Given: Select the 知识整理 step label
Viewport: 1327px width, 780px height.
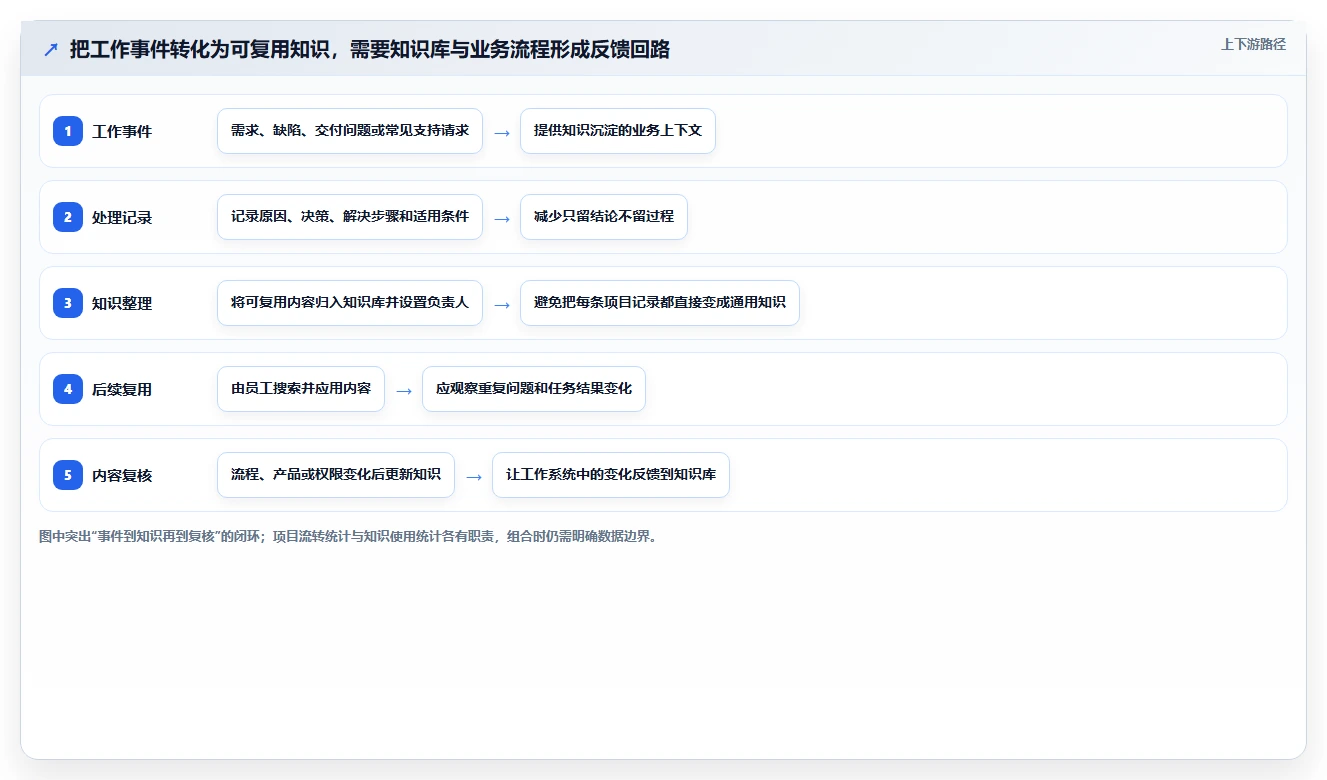Looking at the screenshot, I should (122, 303).
